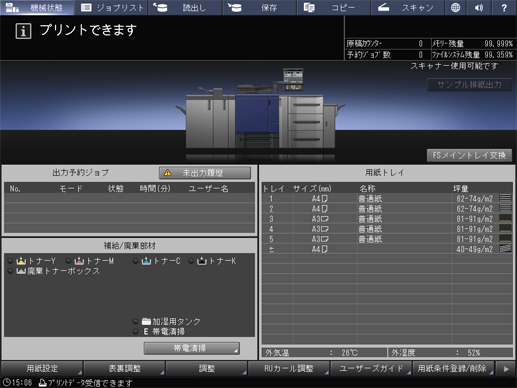This screenshot has height=388, width=517.
Task: Open the help question mark icon
Action: (504, 7)
